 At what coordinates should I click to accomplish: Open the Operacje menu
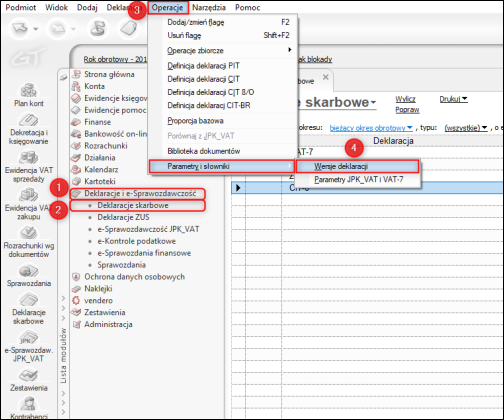tap(168, 7)
